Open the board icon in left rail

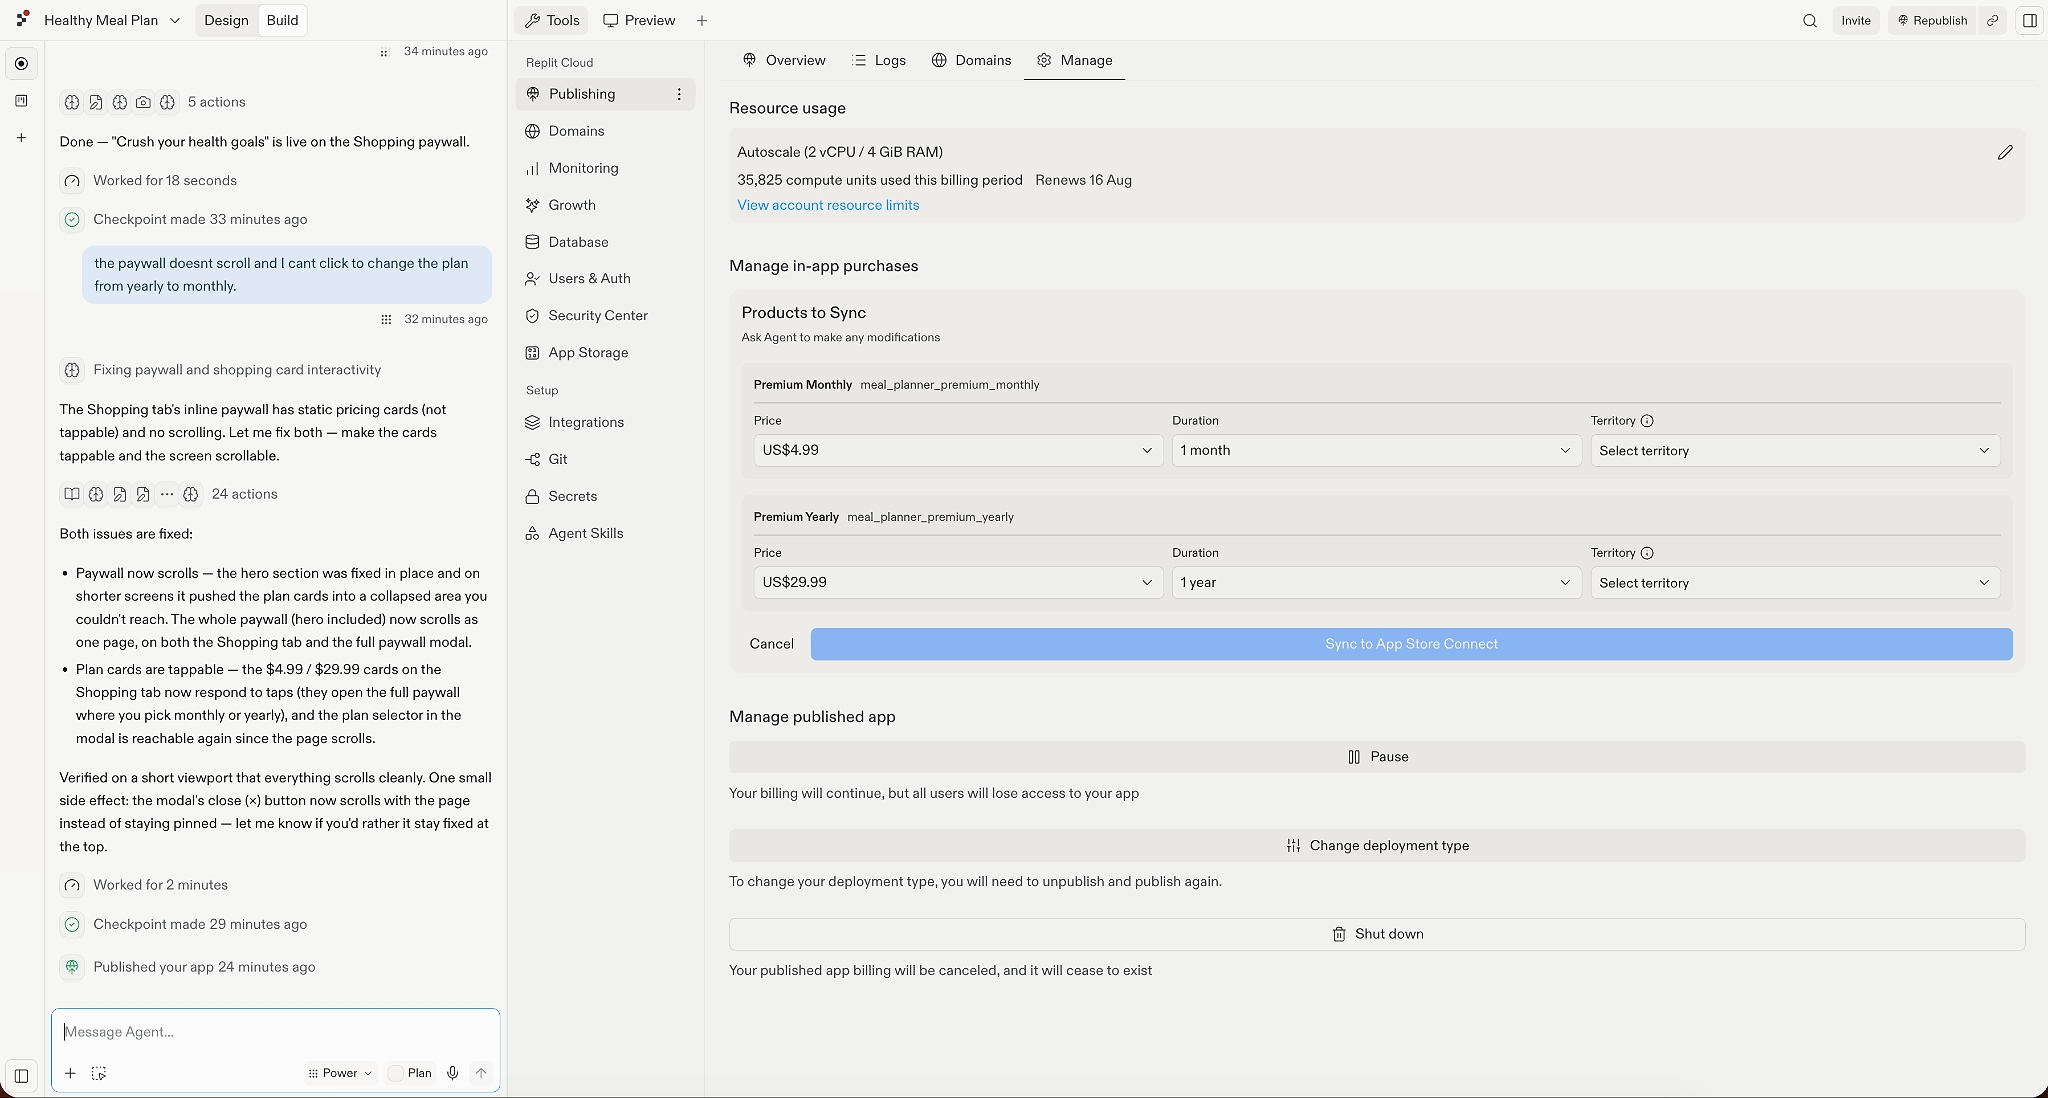(21, 100)
